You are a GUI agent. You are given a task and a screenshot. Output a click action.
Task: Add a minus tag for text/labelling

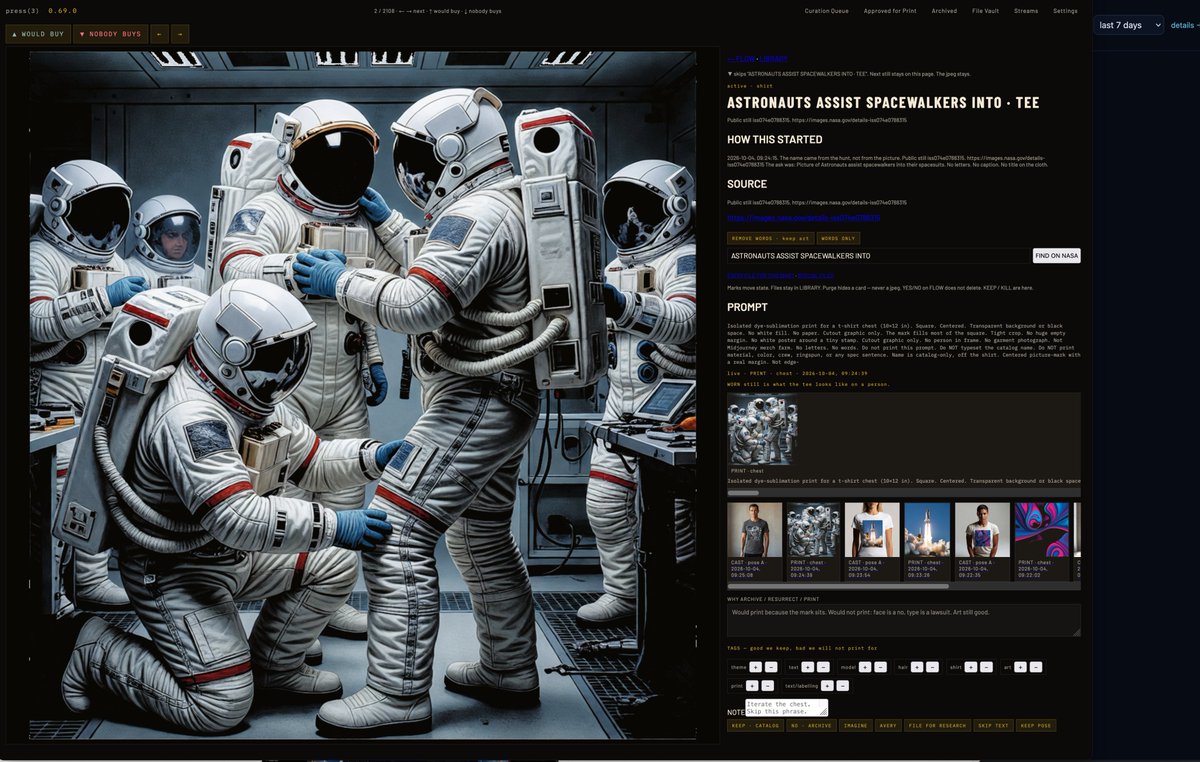(x=843, y=686)
